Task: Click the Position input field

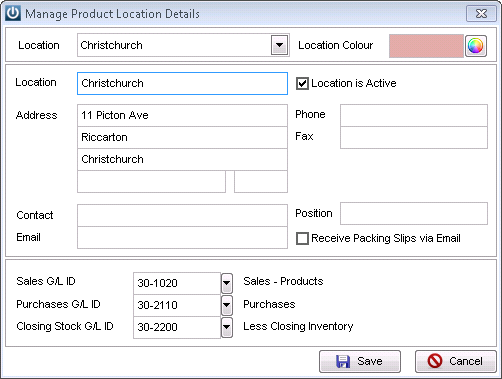Action: click(414, 213)
